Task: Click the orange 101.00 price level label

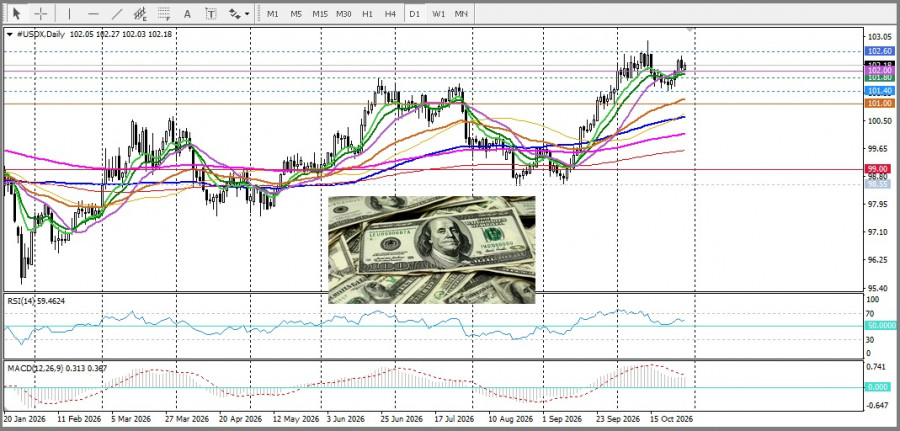Action: tap(879, 103)
